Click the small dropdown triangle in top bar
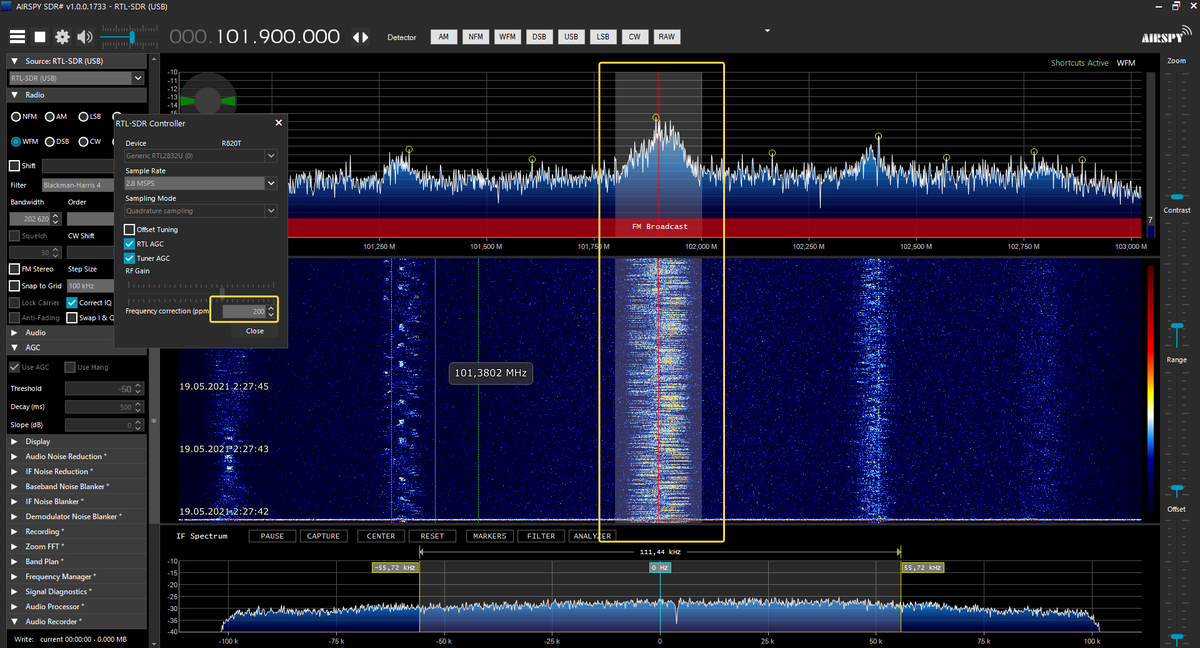The width and height of the screenshot is (1200, 648). [767, 30]
